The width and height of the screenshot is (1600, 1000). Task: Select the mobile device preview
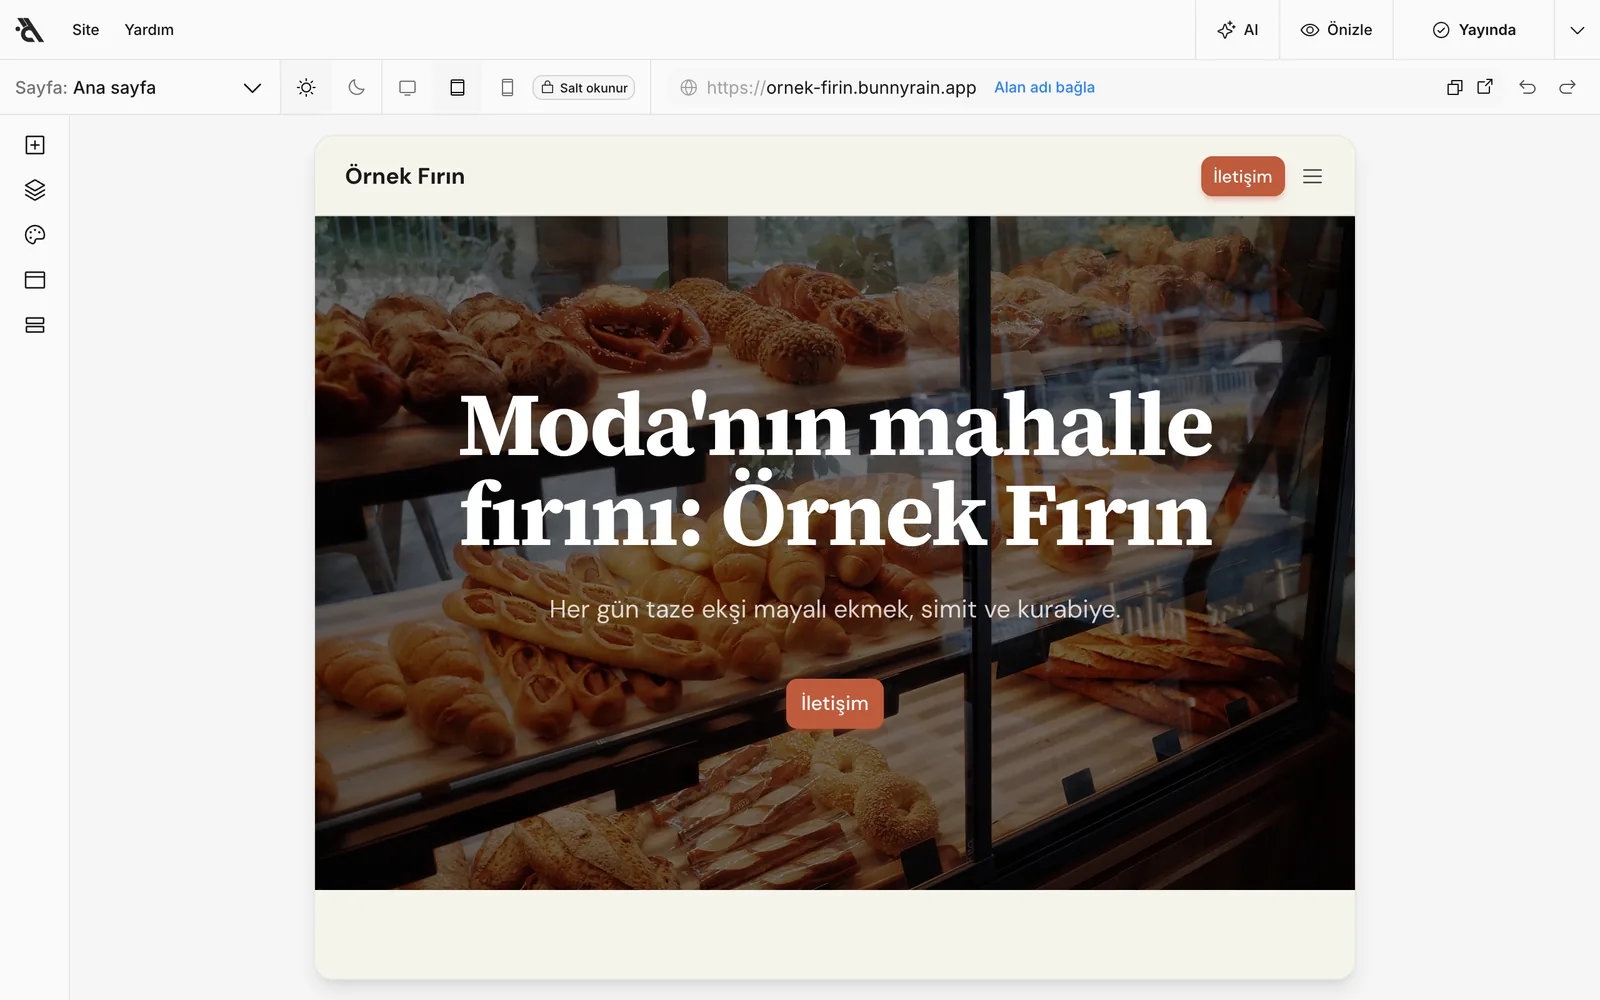tap(507, 87)
